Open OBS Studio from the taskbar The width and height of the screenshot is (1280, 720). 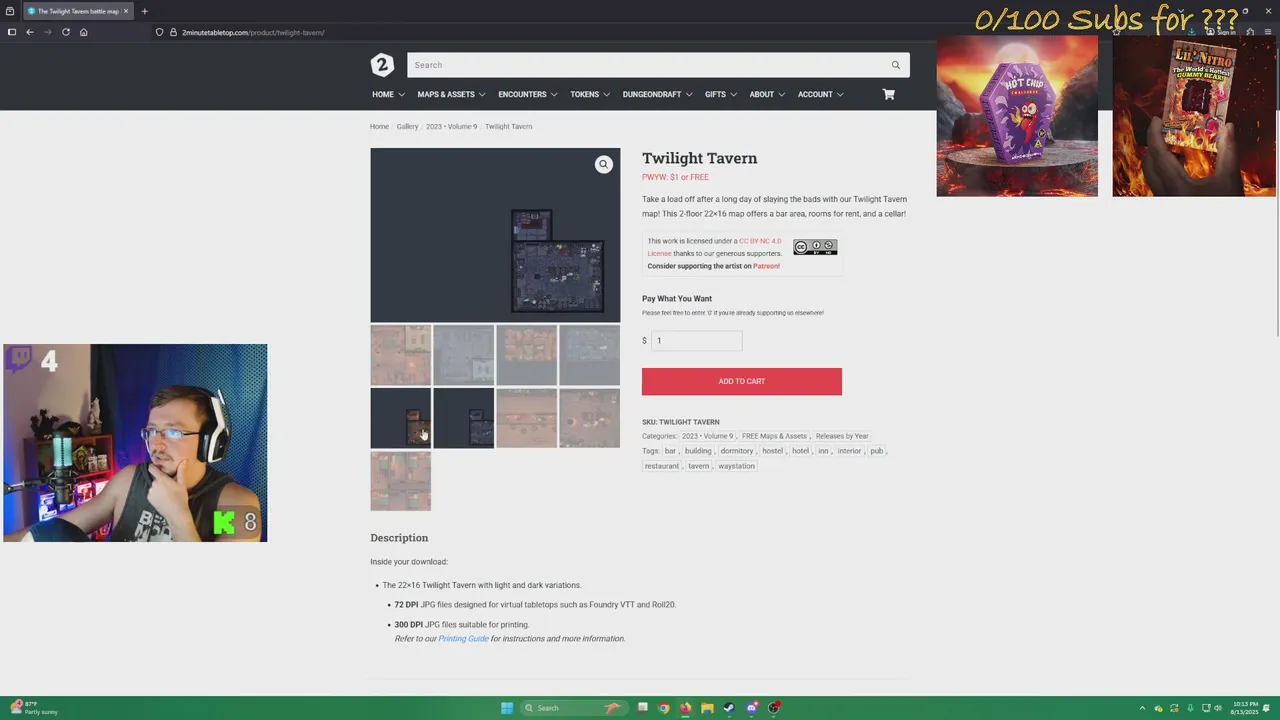774,708
